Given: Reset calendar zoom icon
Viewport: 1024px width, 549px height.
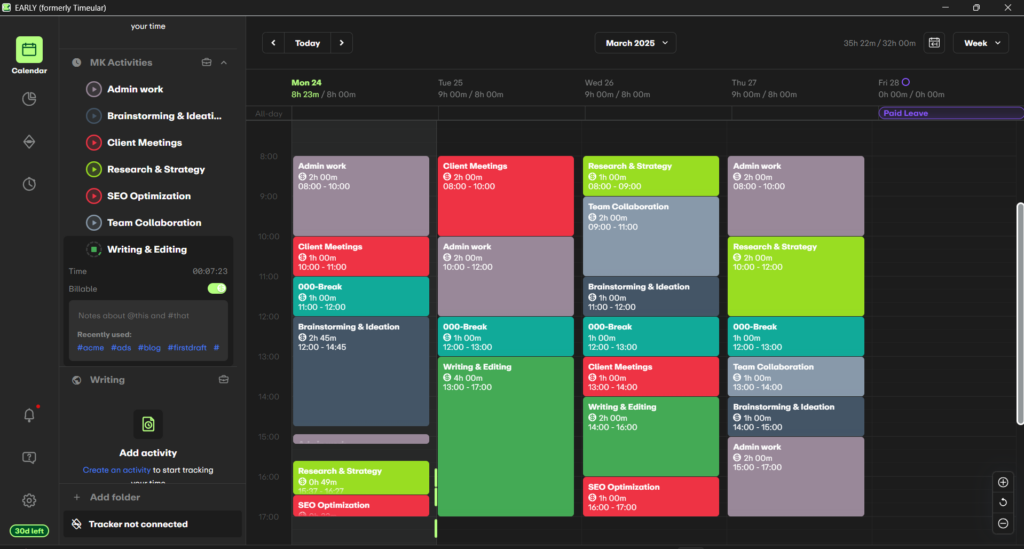Looking at the screenshot, I should tap(1003, 503).
